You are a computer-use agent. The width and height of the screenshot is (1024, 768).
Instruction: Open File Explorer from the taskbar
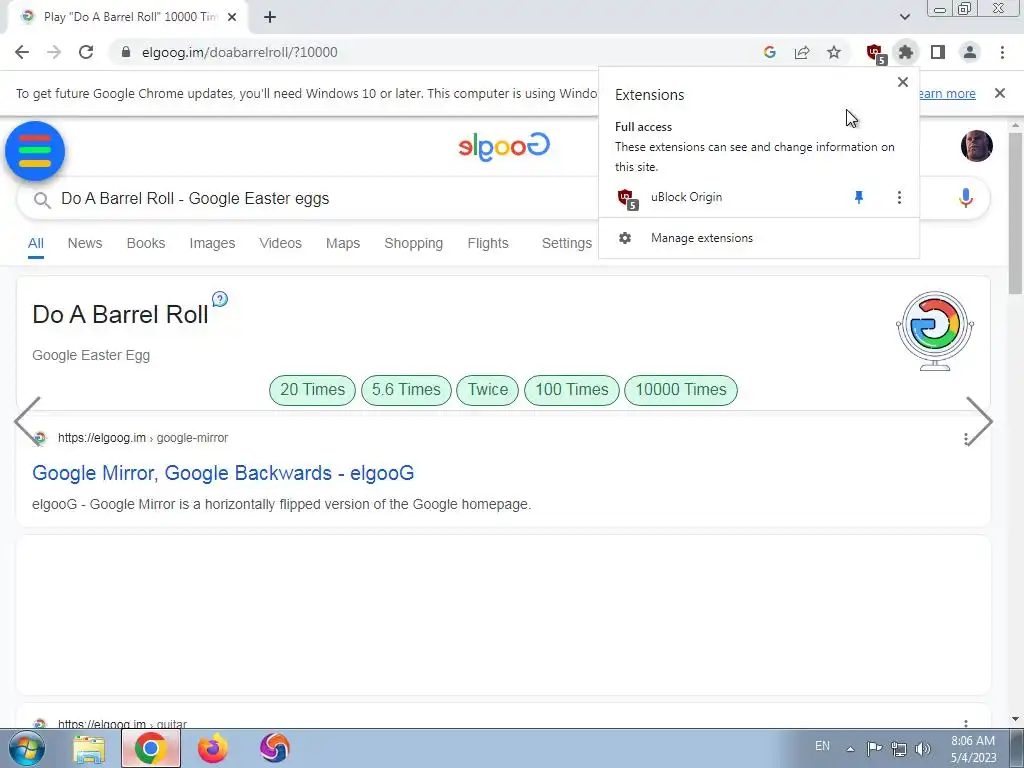89,749
